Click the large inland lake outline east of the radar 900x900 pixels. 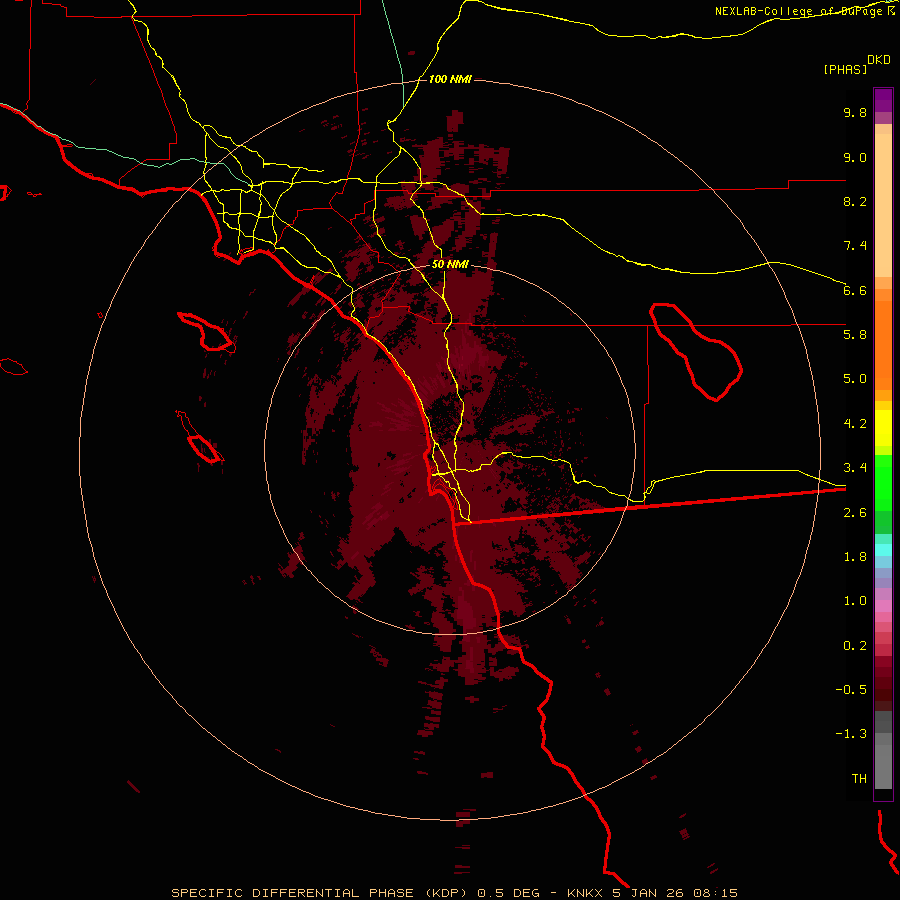pyautogui.click(x=696, y=352)
